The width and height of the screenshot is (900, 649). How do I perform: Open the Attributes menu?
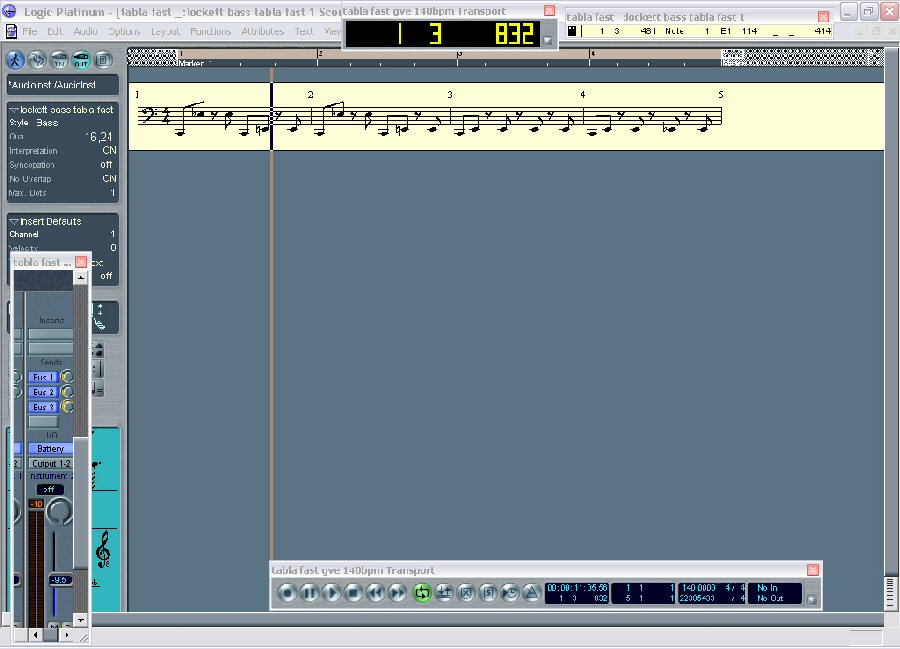click(x=262, y=31)
